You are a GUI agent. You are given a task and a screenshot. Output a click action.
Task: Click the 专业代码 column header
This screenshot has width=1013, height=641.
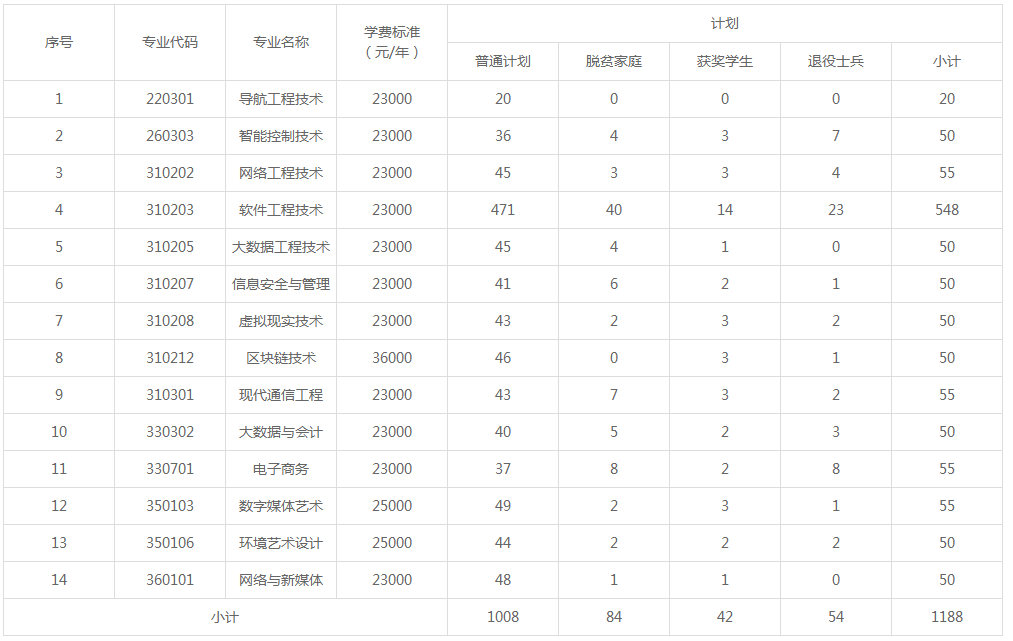coord(170,42)
